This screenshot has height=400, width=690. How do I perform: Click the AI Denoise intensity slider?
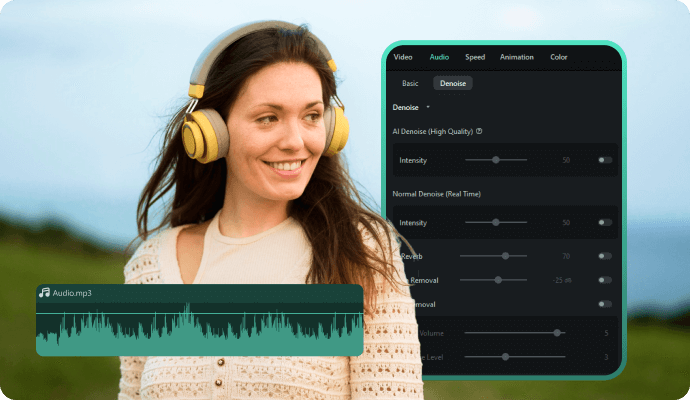coord(496,160)
